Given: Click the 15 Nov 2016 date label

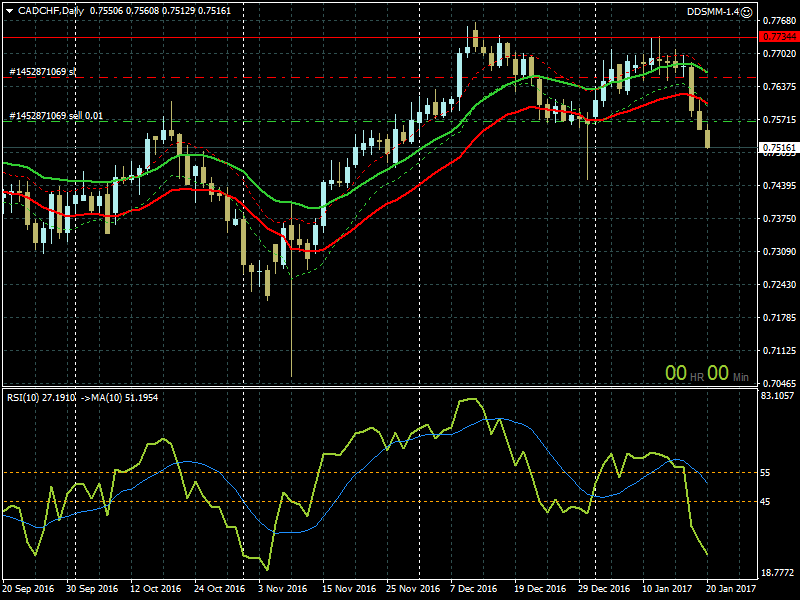Looking at the screenshot, I should (x=349, y=589).
